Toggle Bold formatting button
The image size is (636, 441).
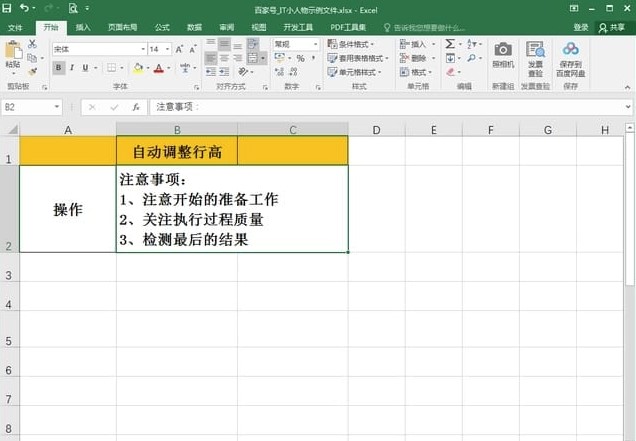[x=58, y=68]
